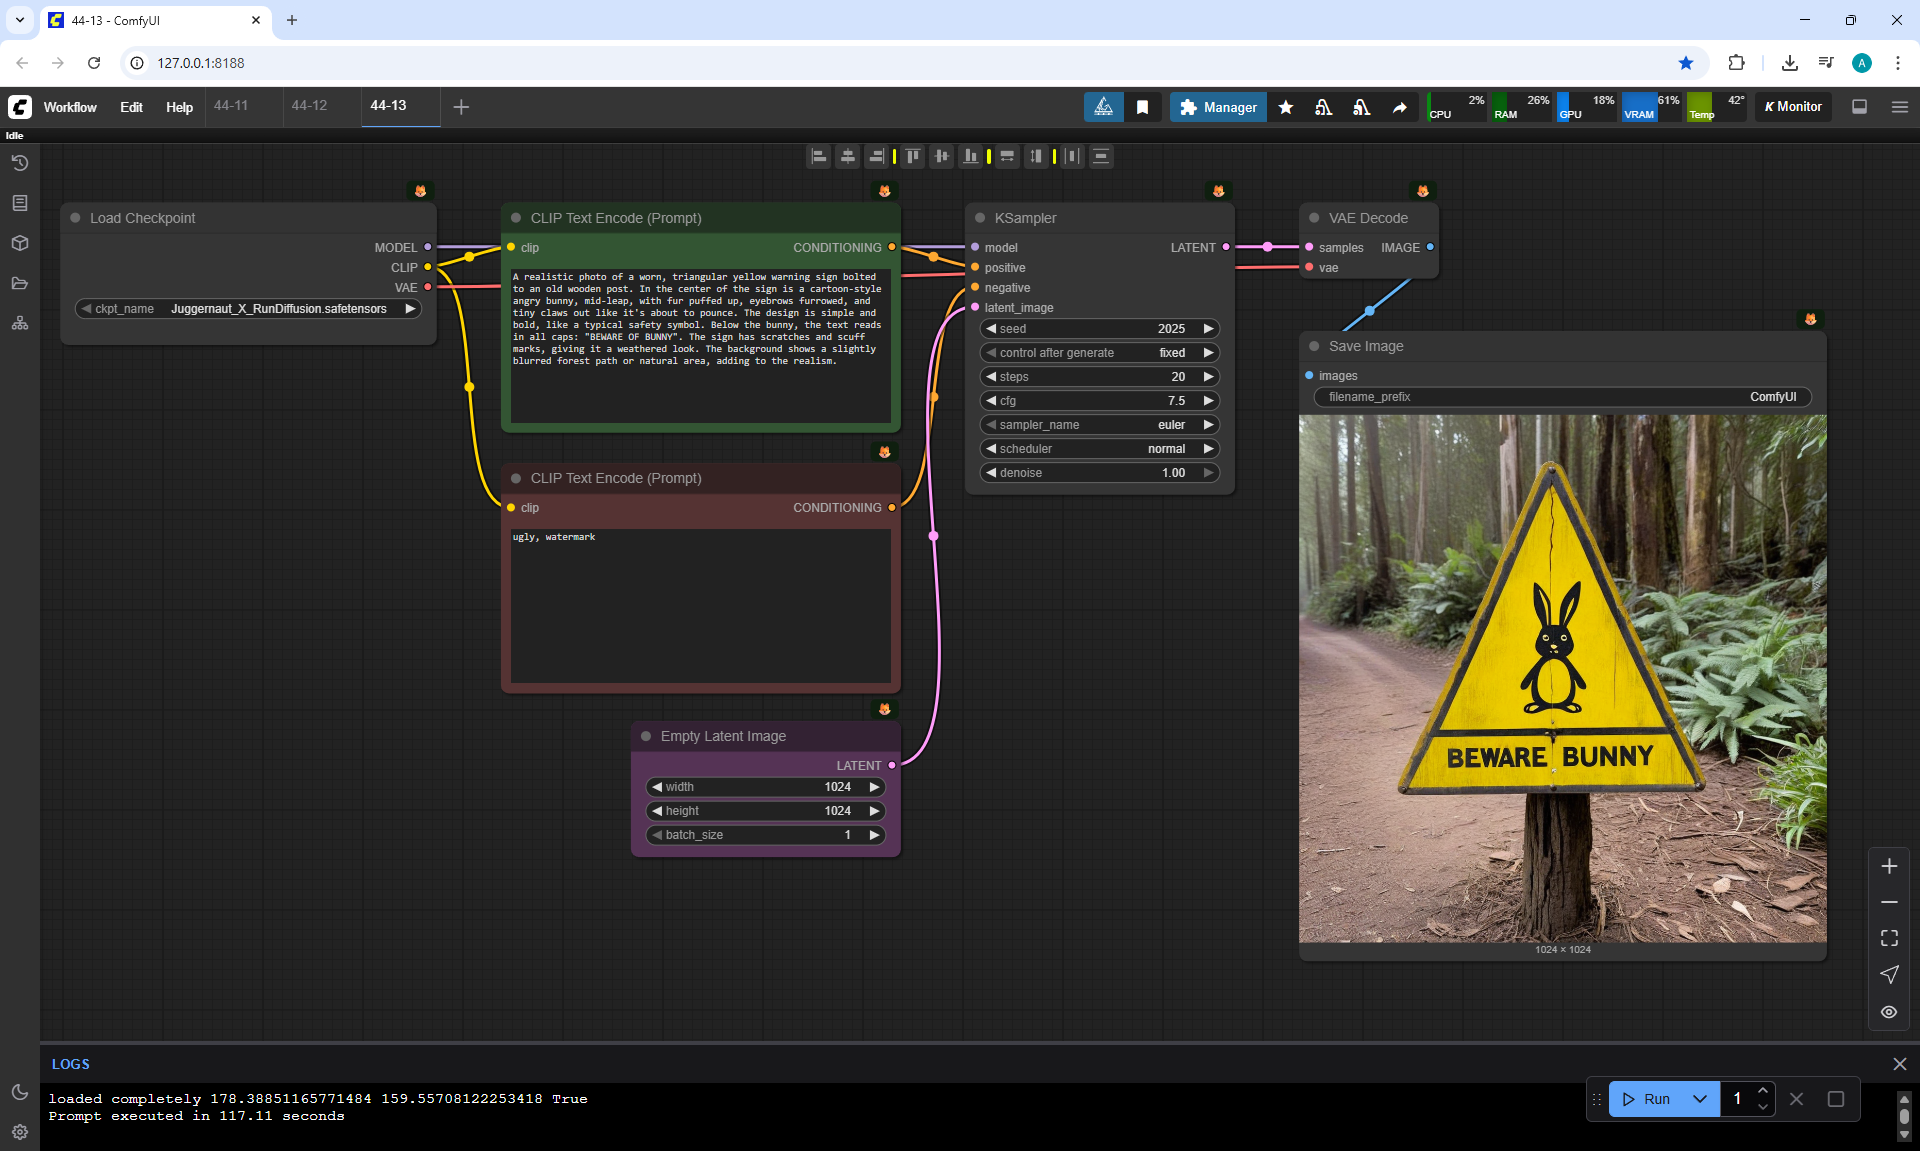Click the bookmark icon in the top toolbar

tap(1142, 107)
